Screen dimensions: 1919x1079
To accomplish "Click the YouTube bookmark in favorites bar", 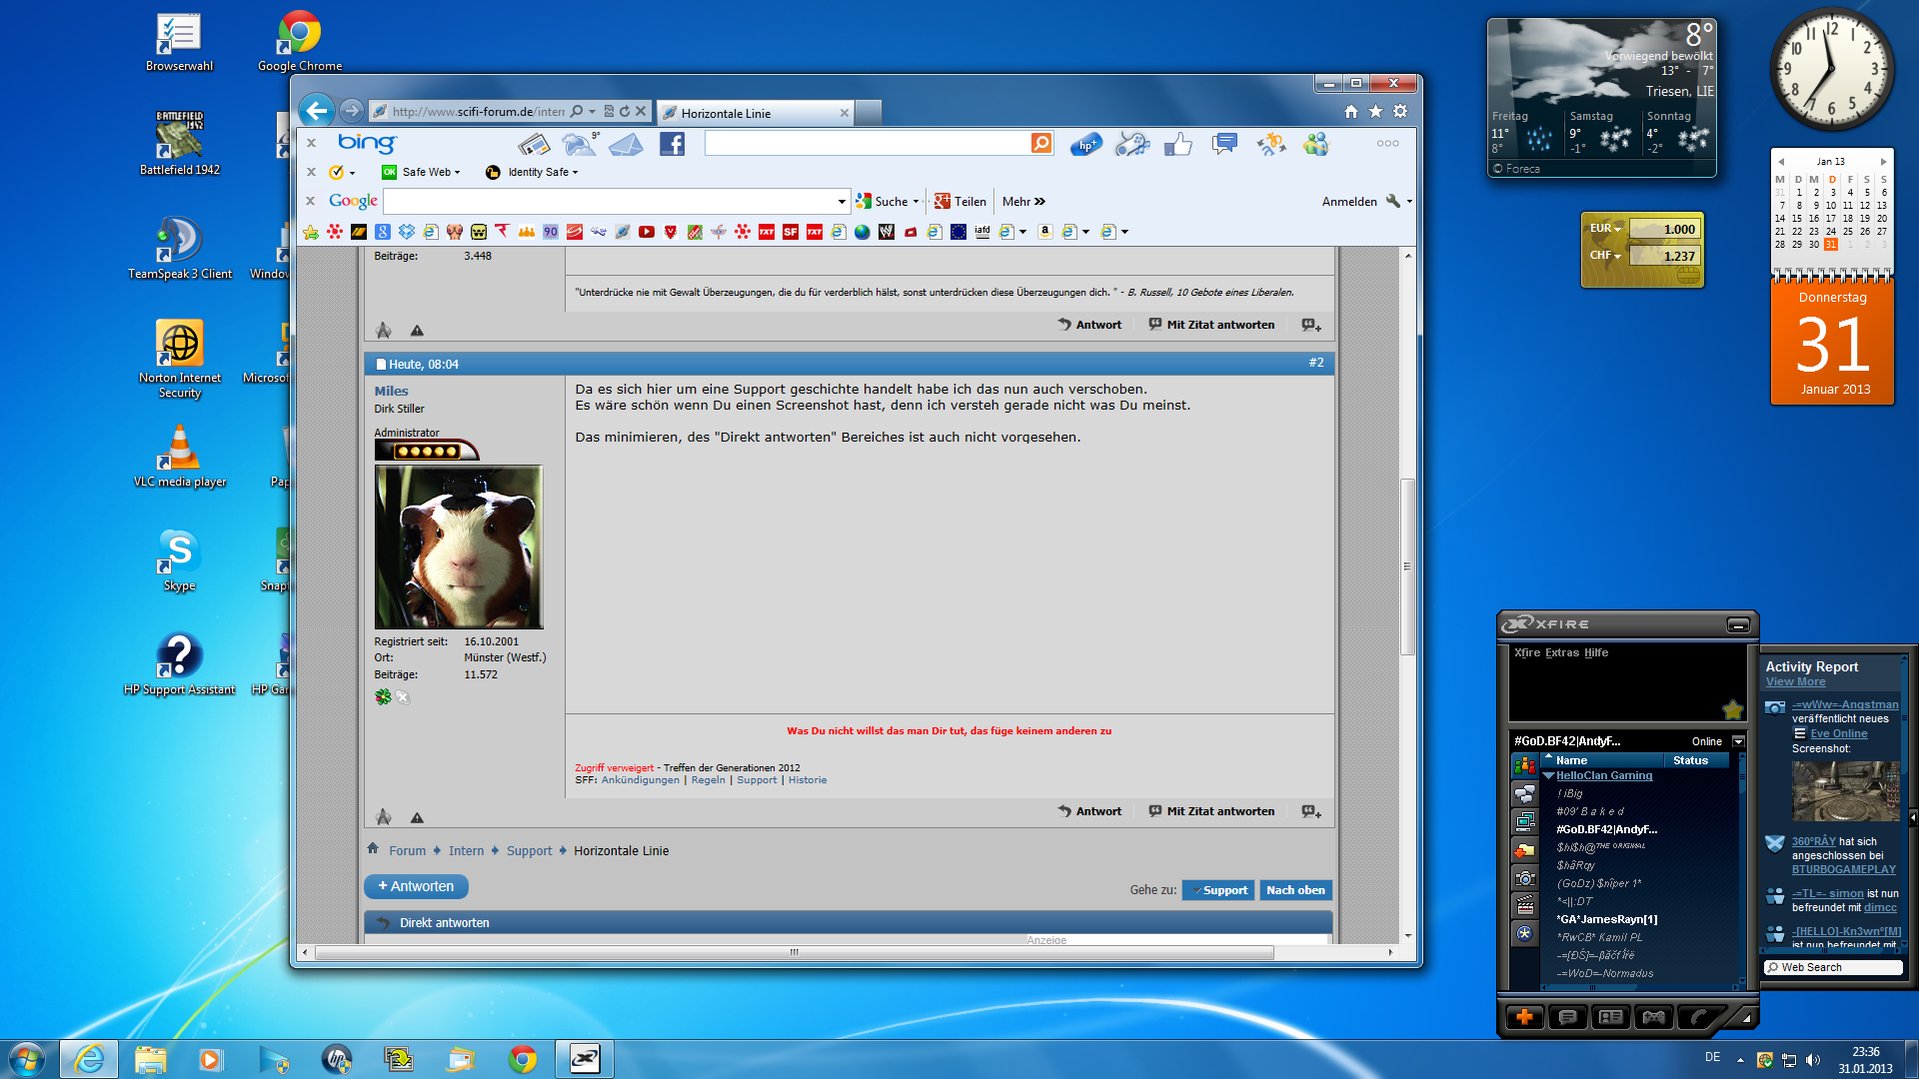I will 646,232.
